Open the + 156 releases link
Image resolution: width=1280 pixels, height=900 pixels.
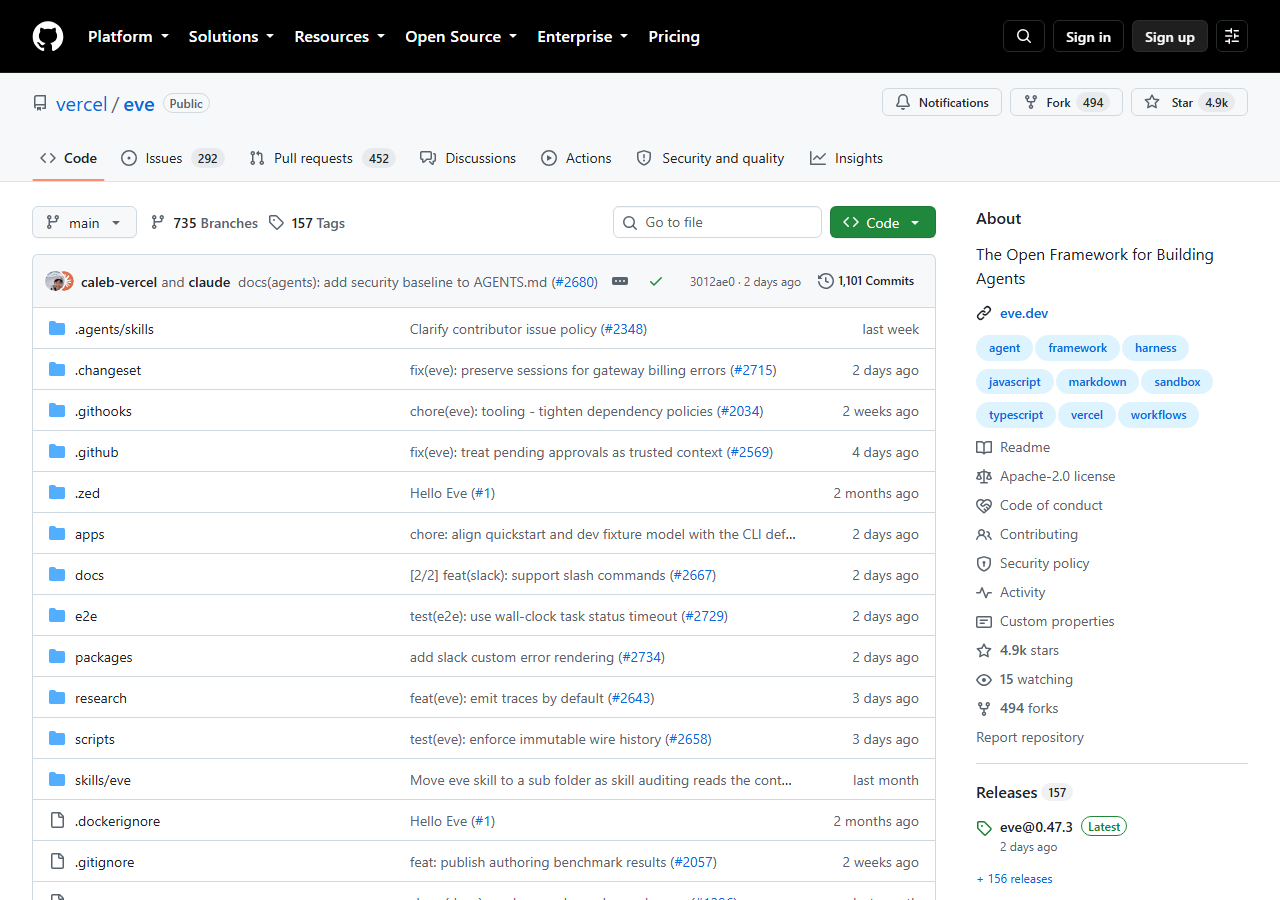[1014, 879]
